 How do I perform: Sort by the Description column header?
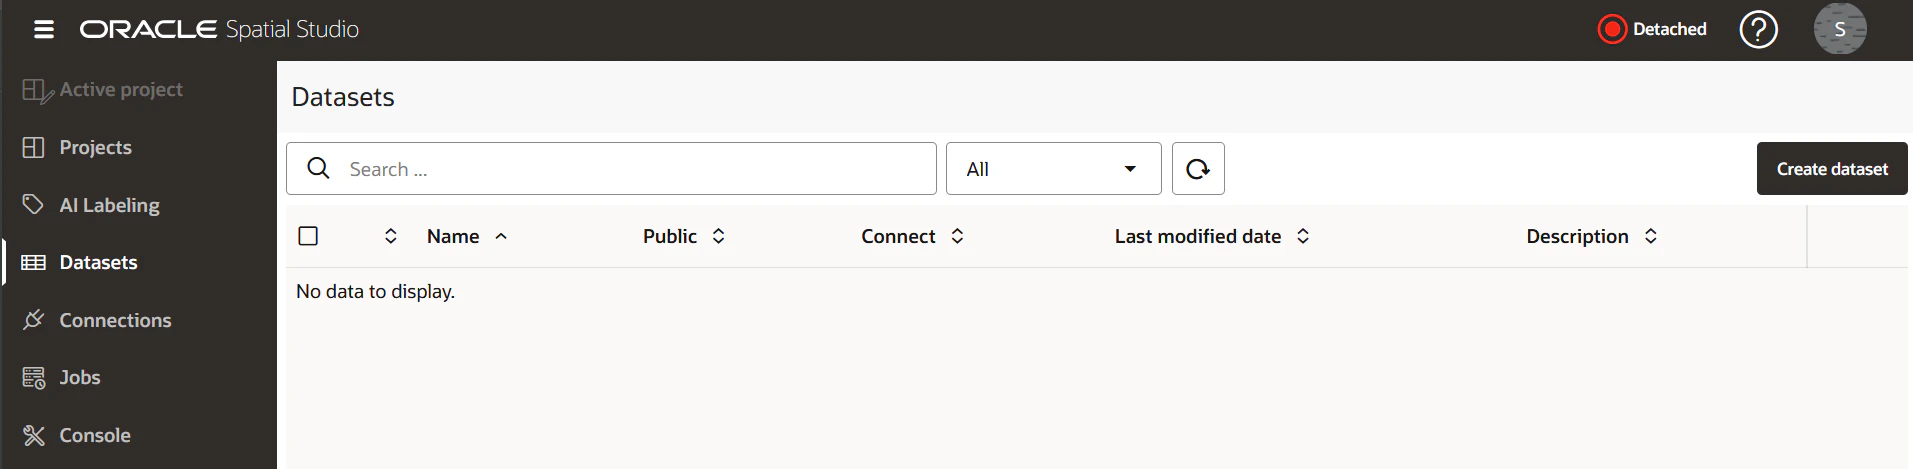[x=1577, y=236]
